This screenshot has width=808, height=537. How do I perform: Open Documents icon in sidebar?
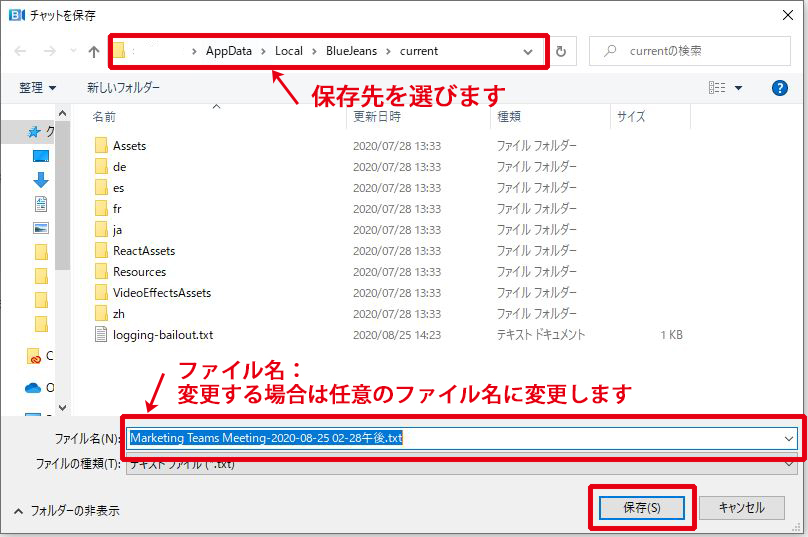(x=41, y=204)
